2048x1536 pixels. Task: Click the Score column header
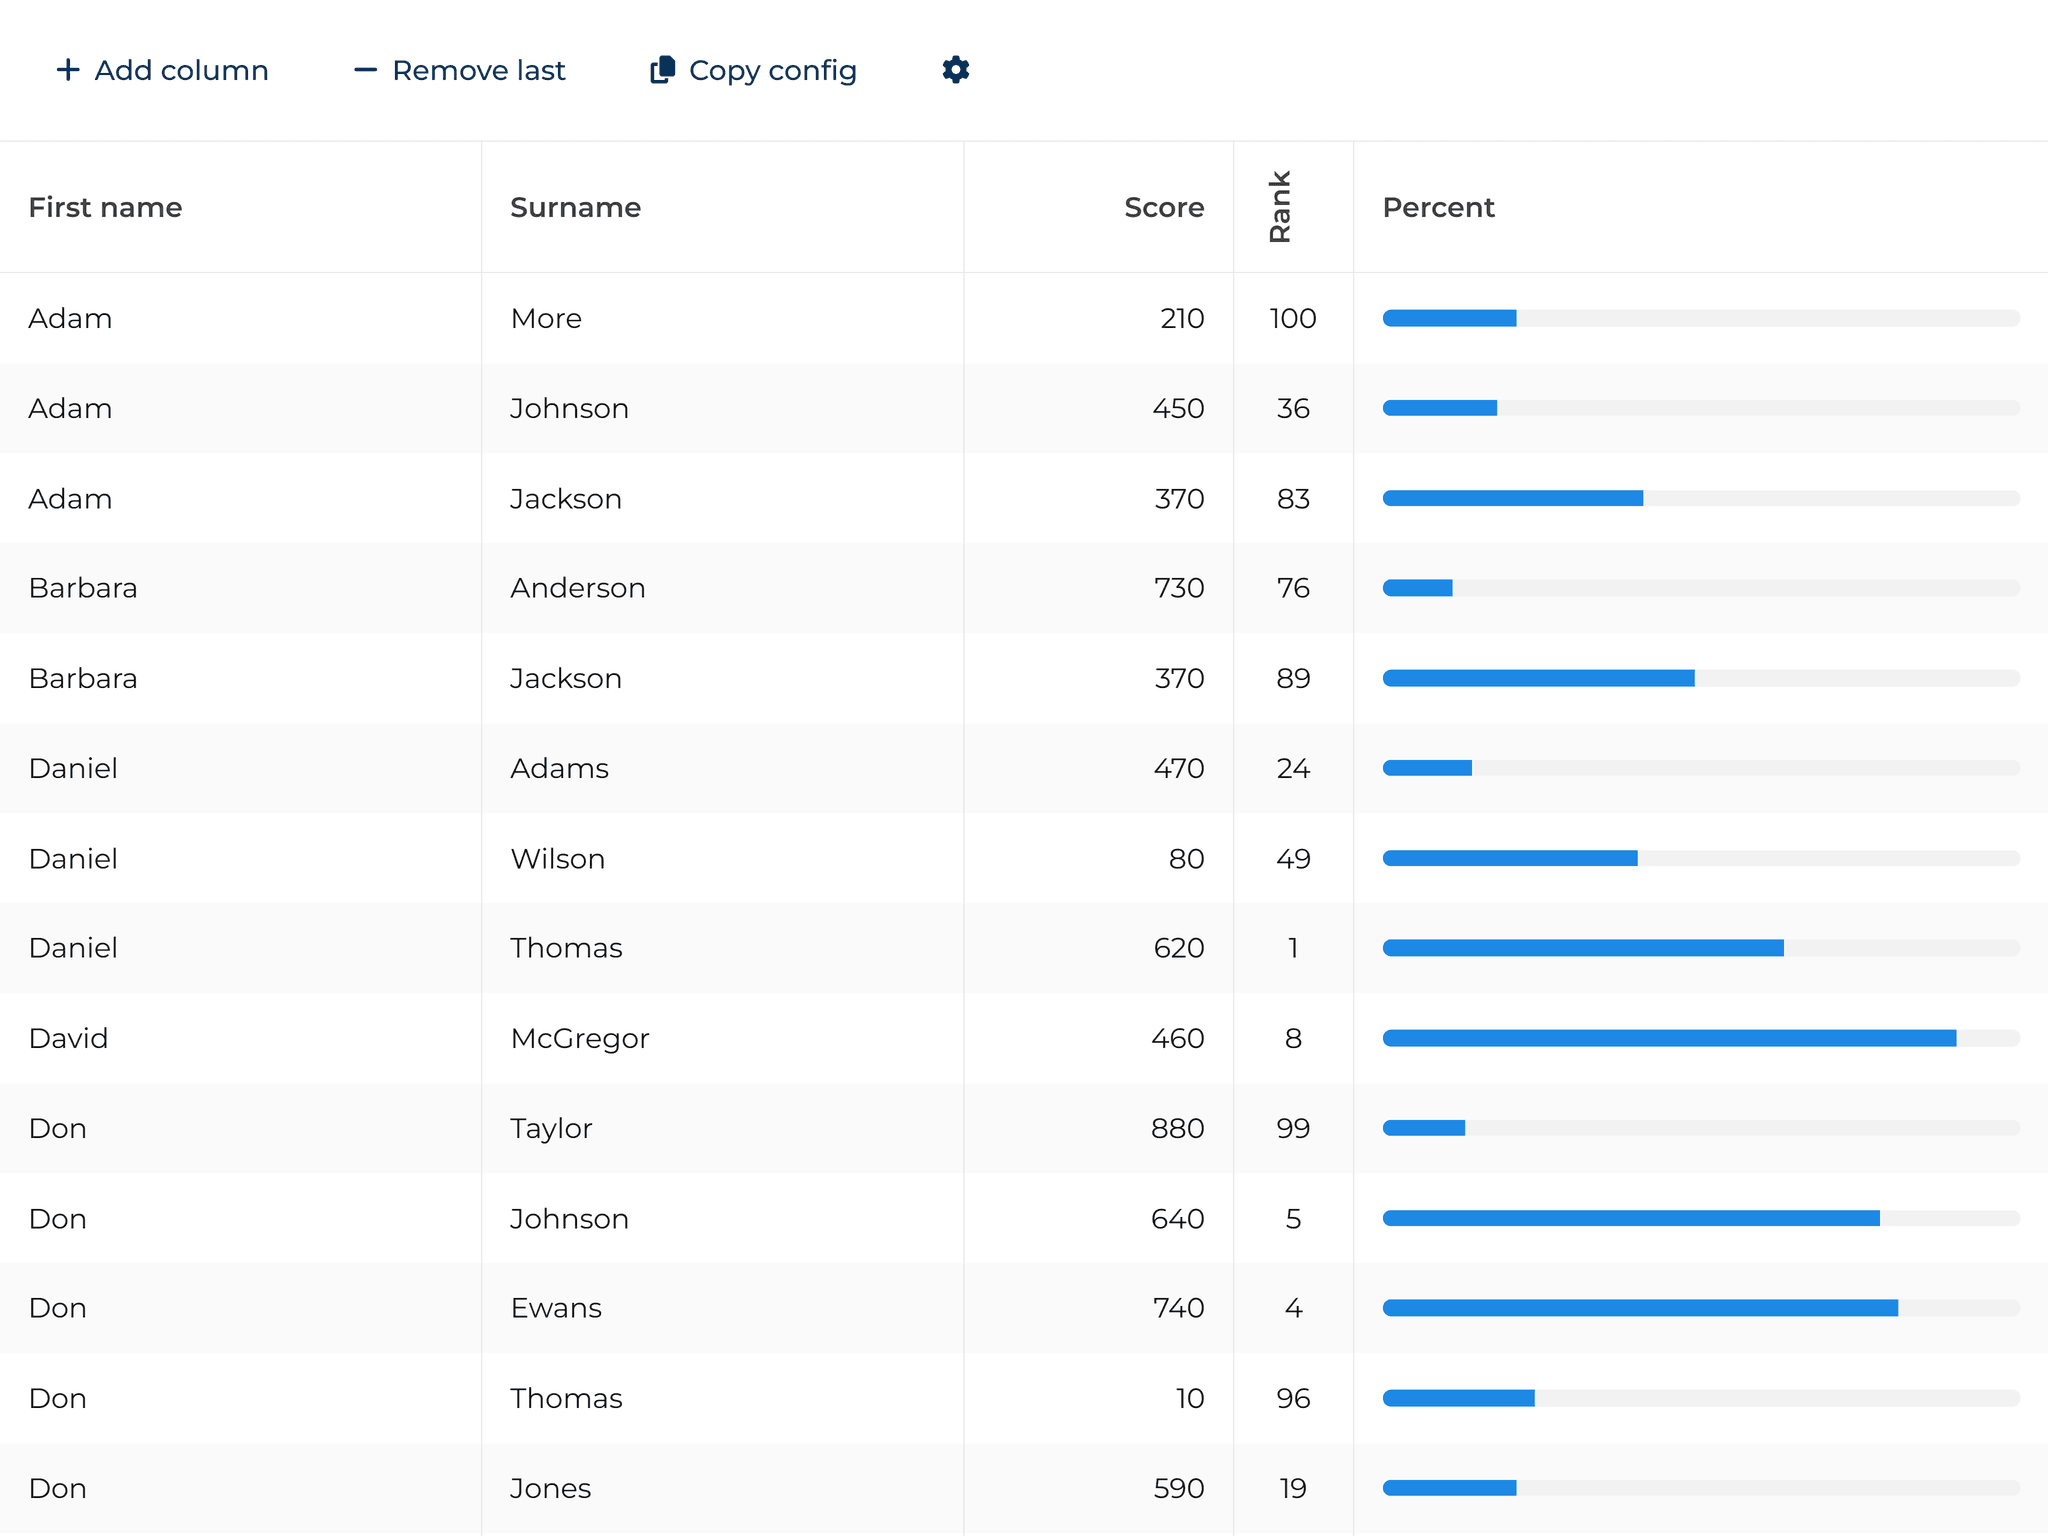tap(1163, 207)
